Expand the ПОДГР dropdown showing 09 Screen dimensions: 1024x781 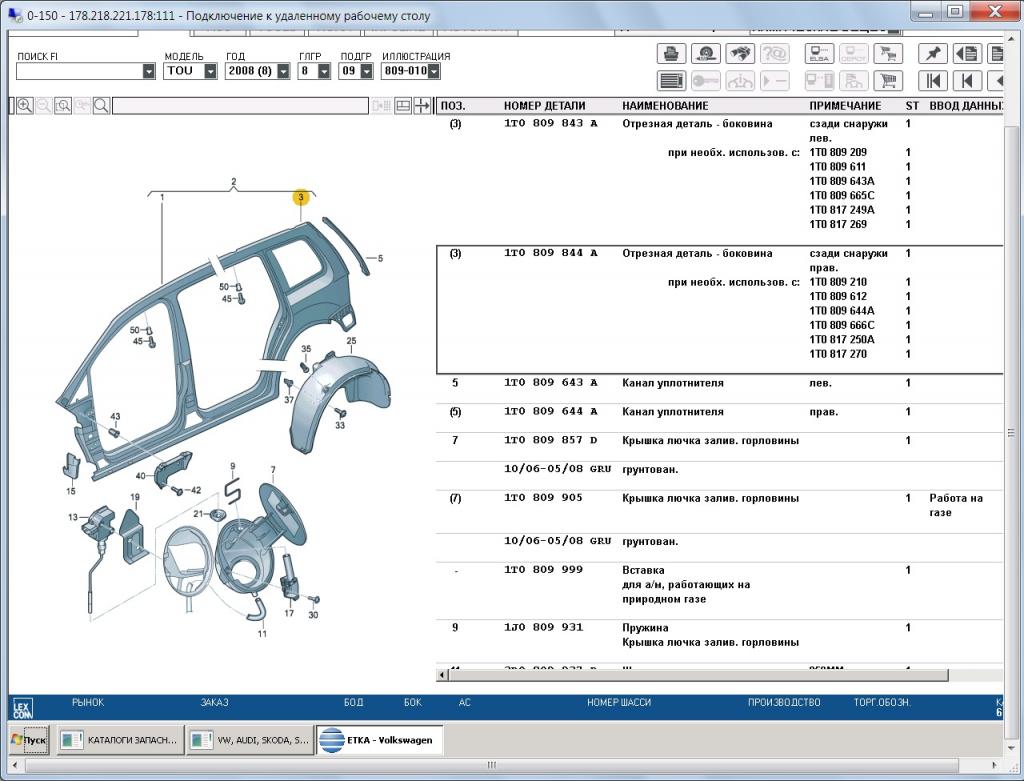366,71
